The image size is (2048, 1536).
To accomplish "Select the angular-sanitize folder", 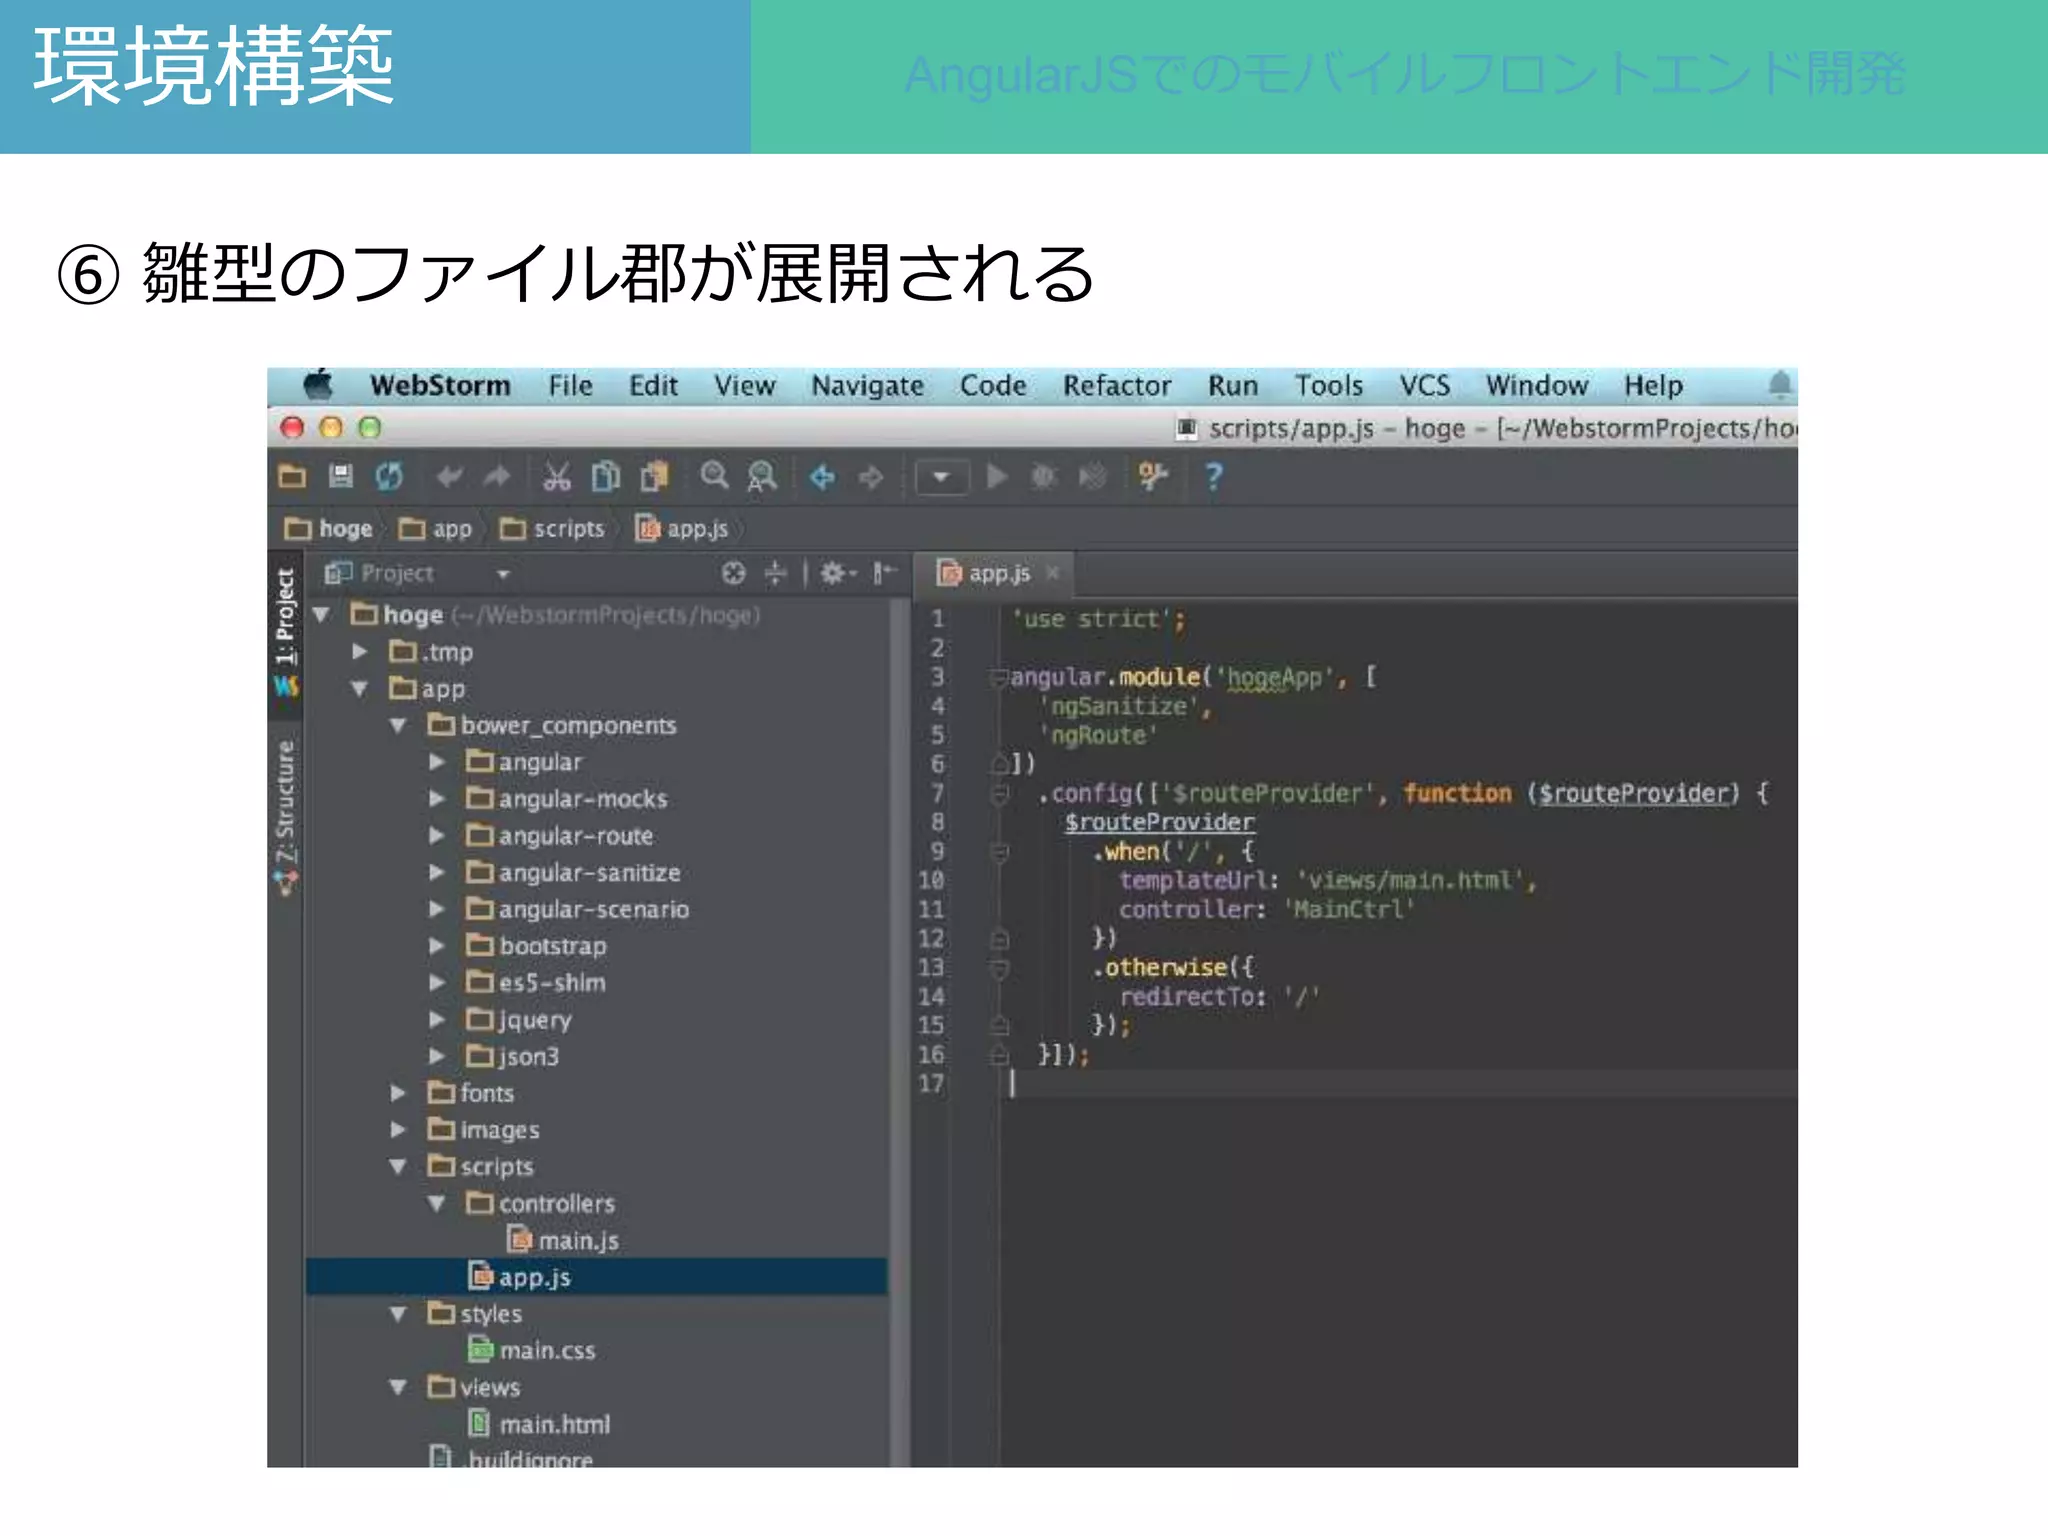I will tap(573, 872).
